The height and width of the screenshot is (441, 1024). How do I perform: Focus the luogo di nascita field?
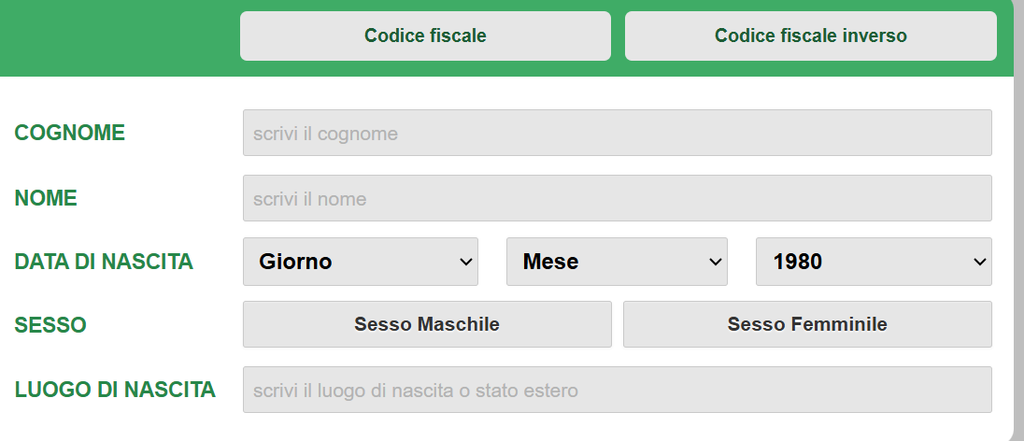click(617, 390)
